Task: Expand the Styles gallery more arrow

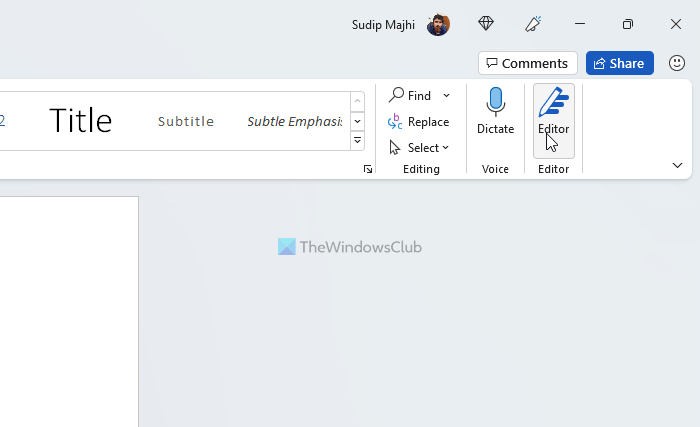Action: point(357,141)
